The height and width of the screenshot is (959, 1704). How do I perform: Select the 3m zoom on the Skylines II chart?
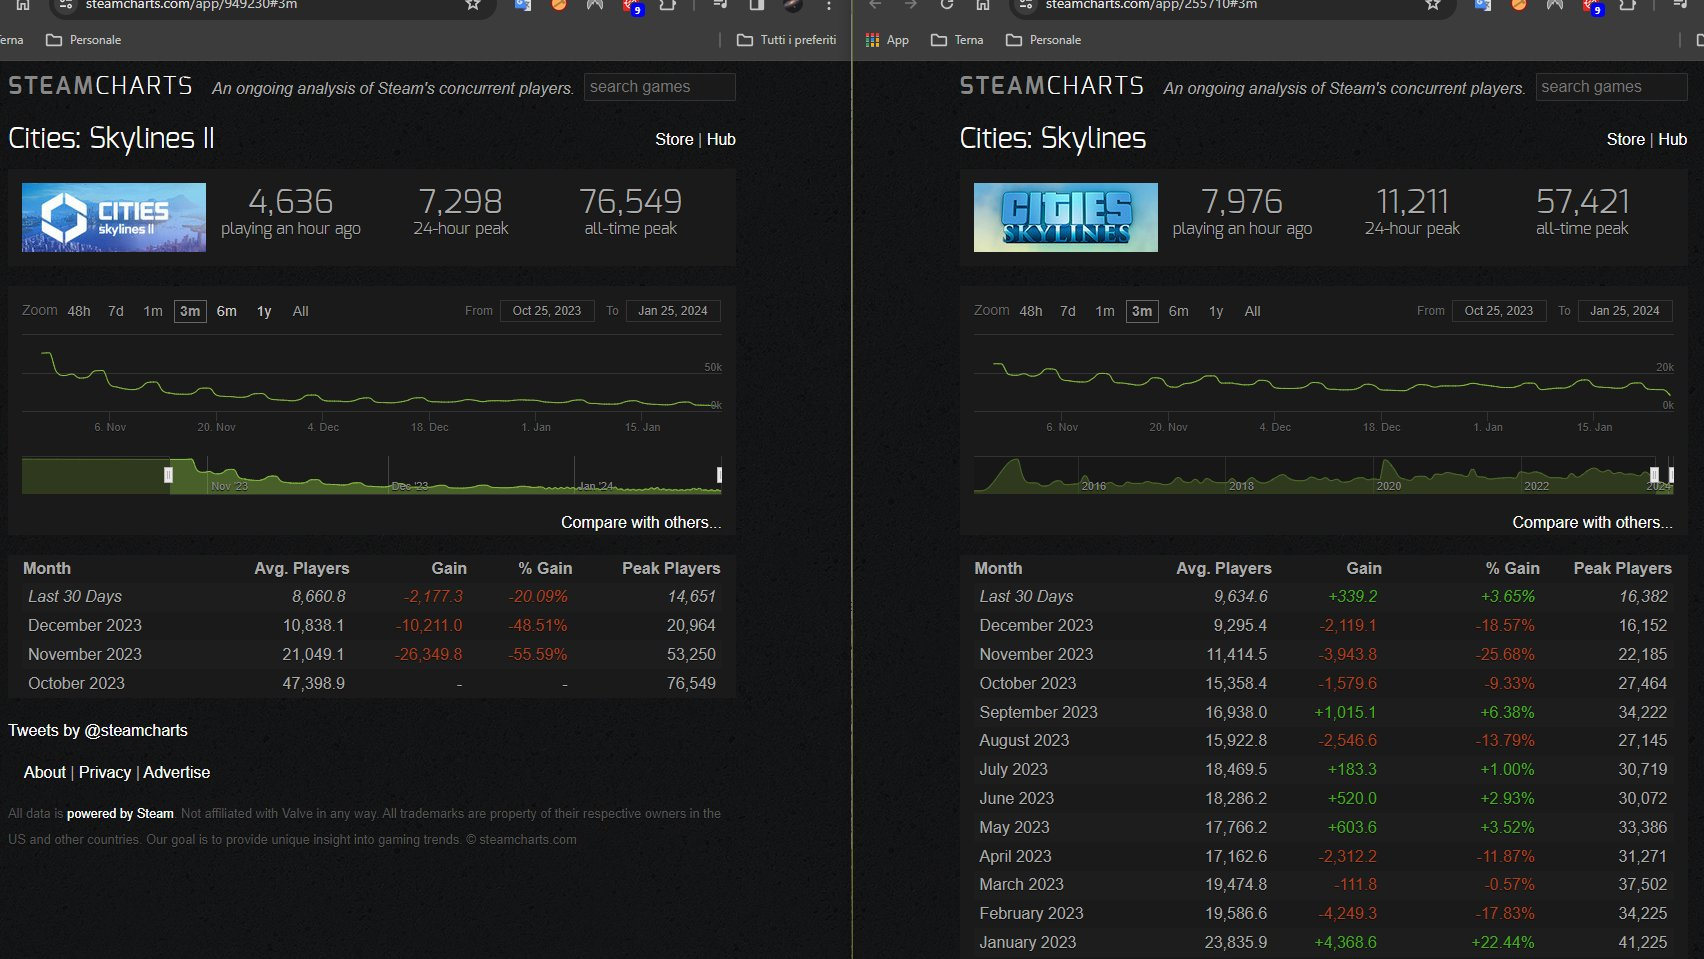[x=190, y=311]
